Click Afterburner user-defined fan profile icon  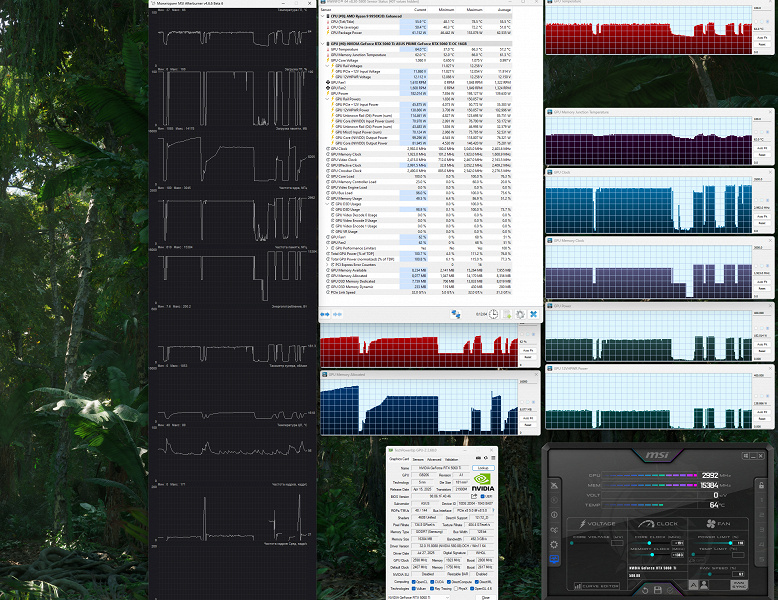pos(704,585)
